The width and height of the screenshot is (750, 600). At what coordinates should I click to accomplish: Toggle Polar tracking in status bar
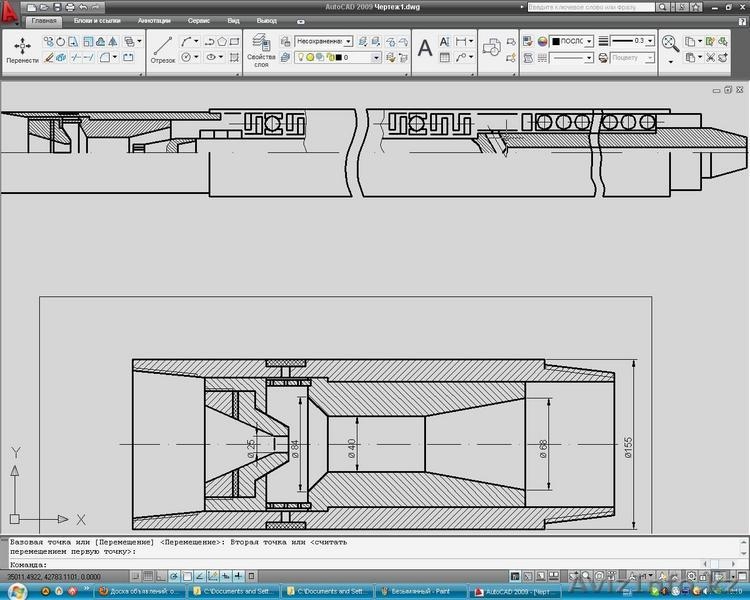pos(174,576)
